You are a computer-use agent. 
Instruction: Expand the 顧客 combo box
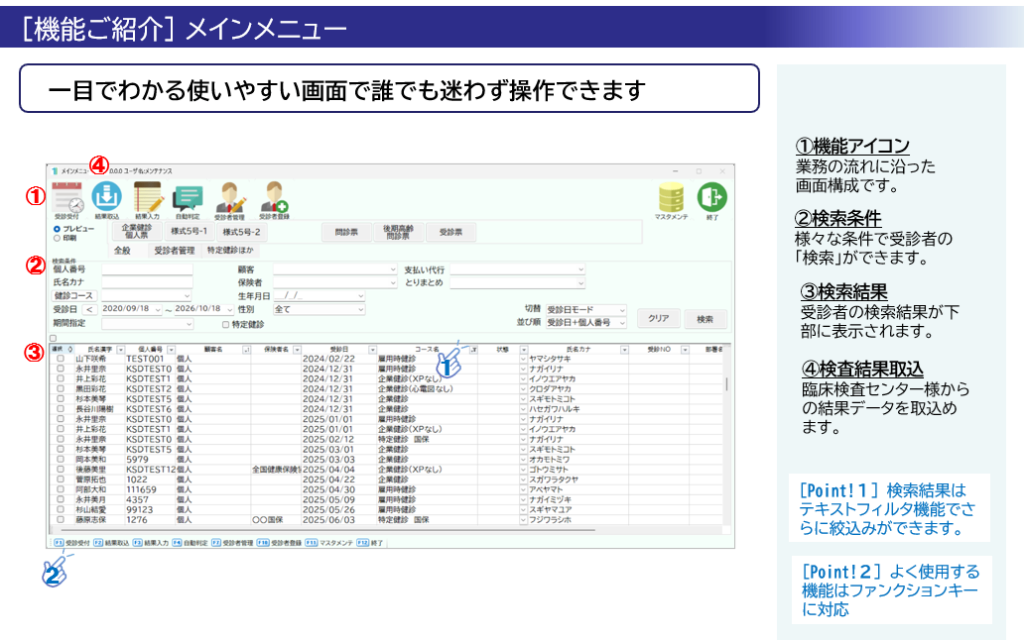tap(335, 269)
